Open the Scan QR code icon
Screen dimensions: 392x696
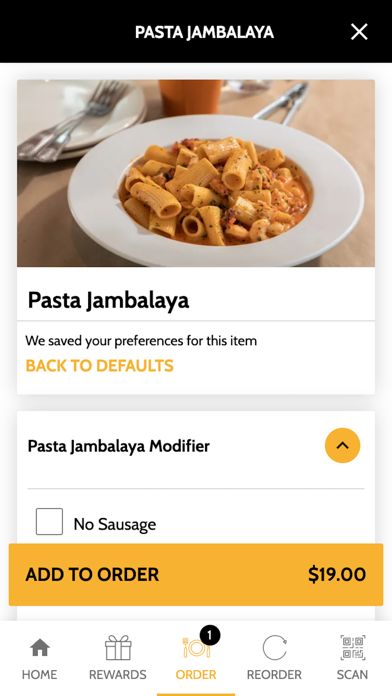352,648
